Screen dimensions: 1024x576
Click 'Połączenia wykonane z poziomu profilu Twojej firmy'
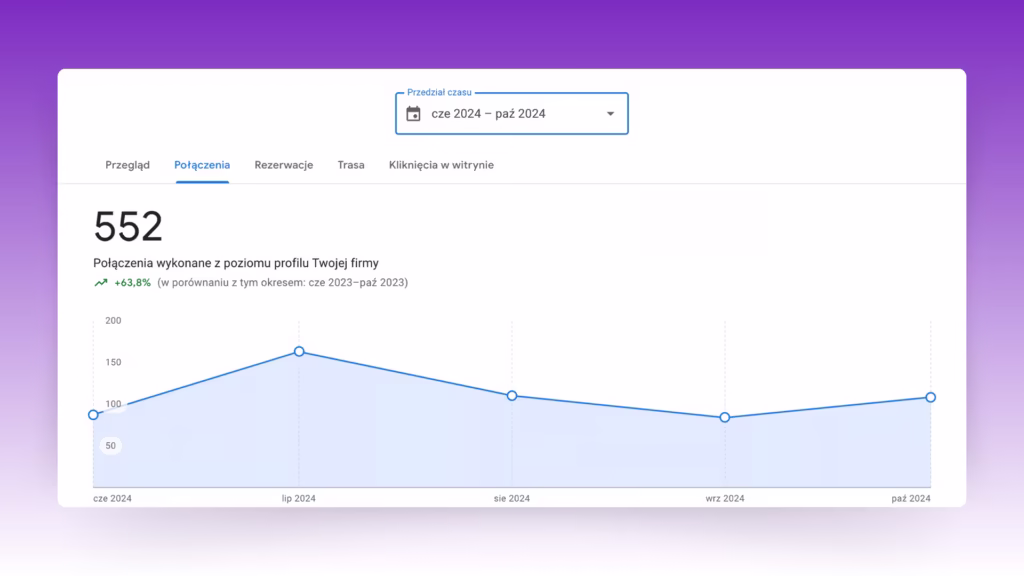[x=236, y=263]
